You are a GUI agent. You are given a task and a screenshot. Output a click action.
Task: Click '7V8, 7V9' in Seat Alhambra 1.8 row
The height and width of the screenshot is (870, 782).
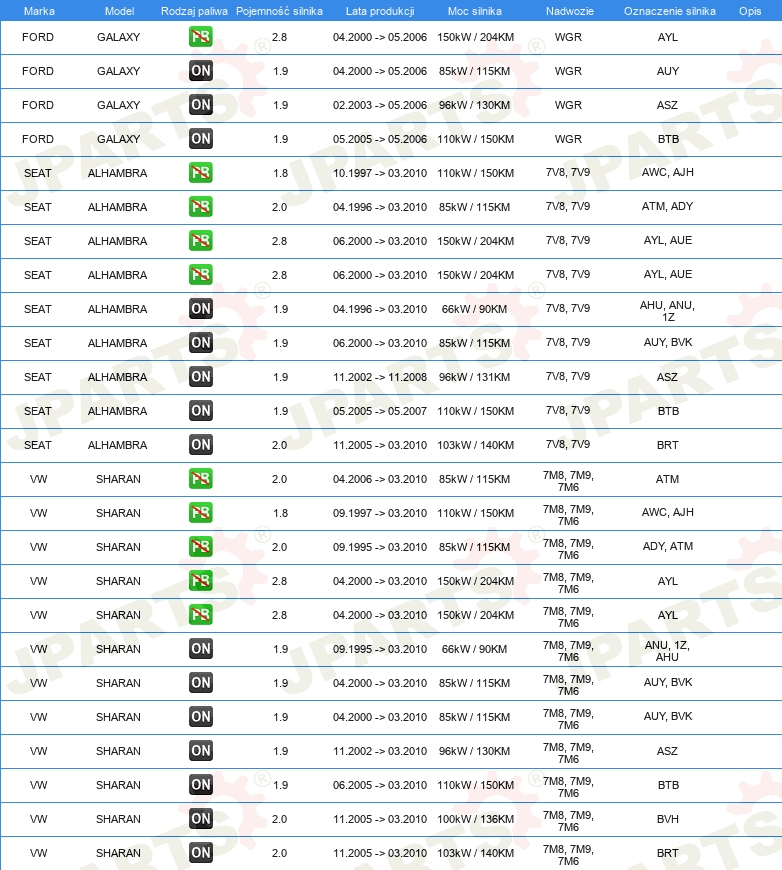(x=568, y=172)
